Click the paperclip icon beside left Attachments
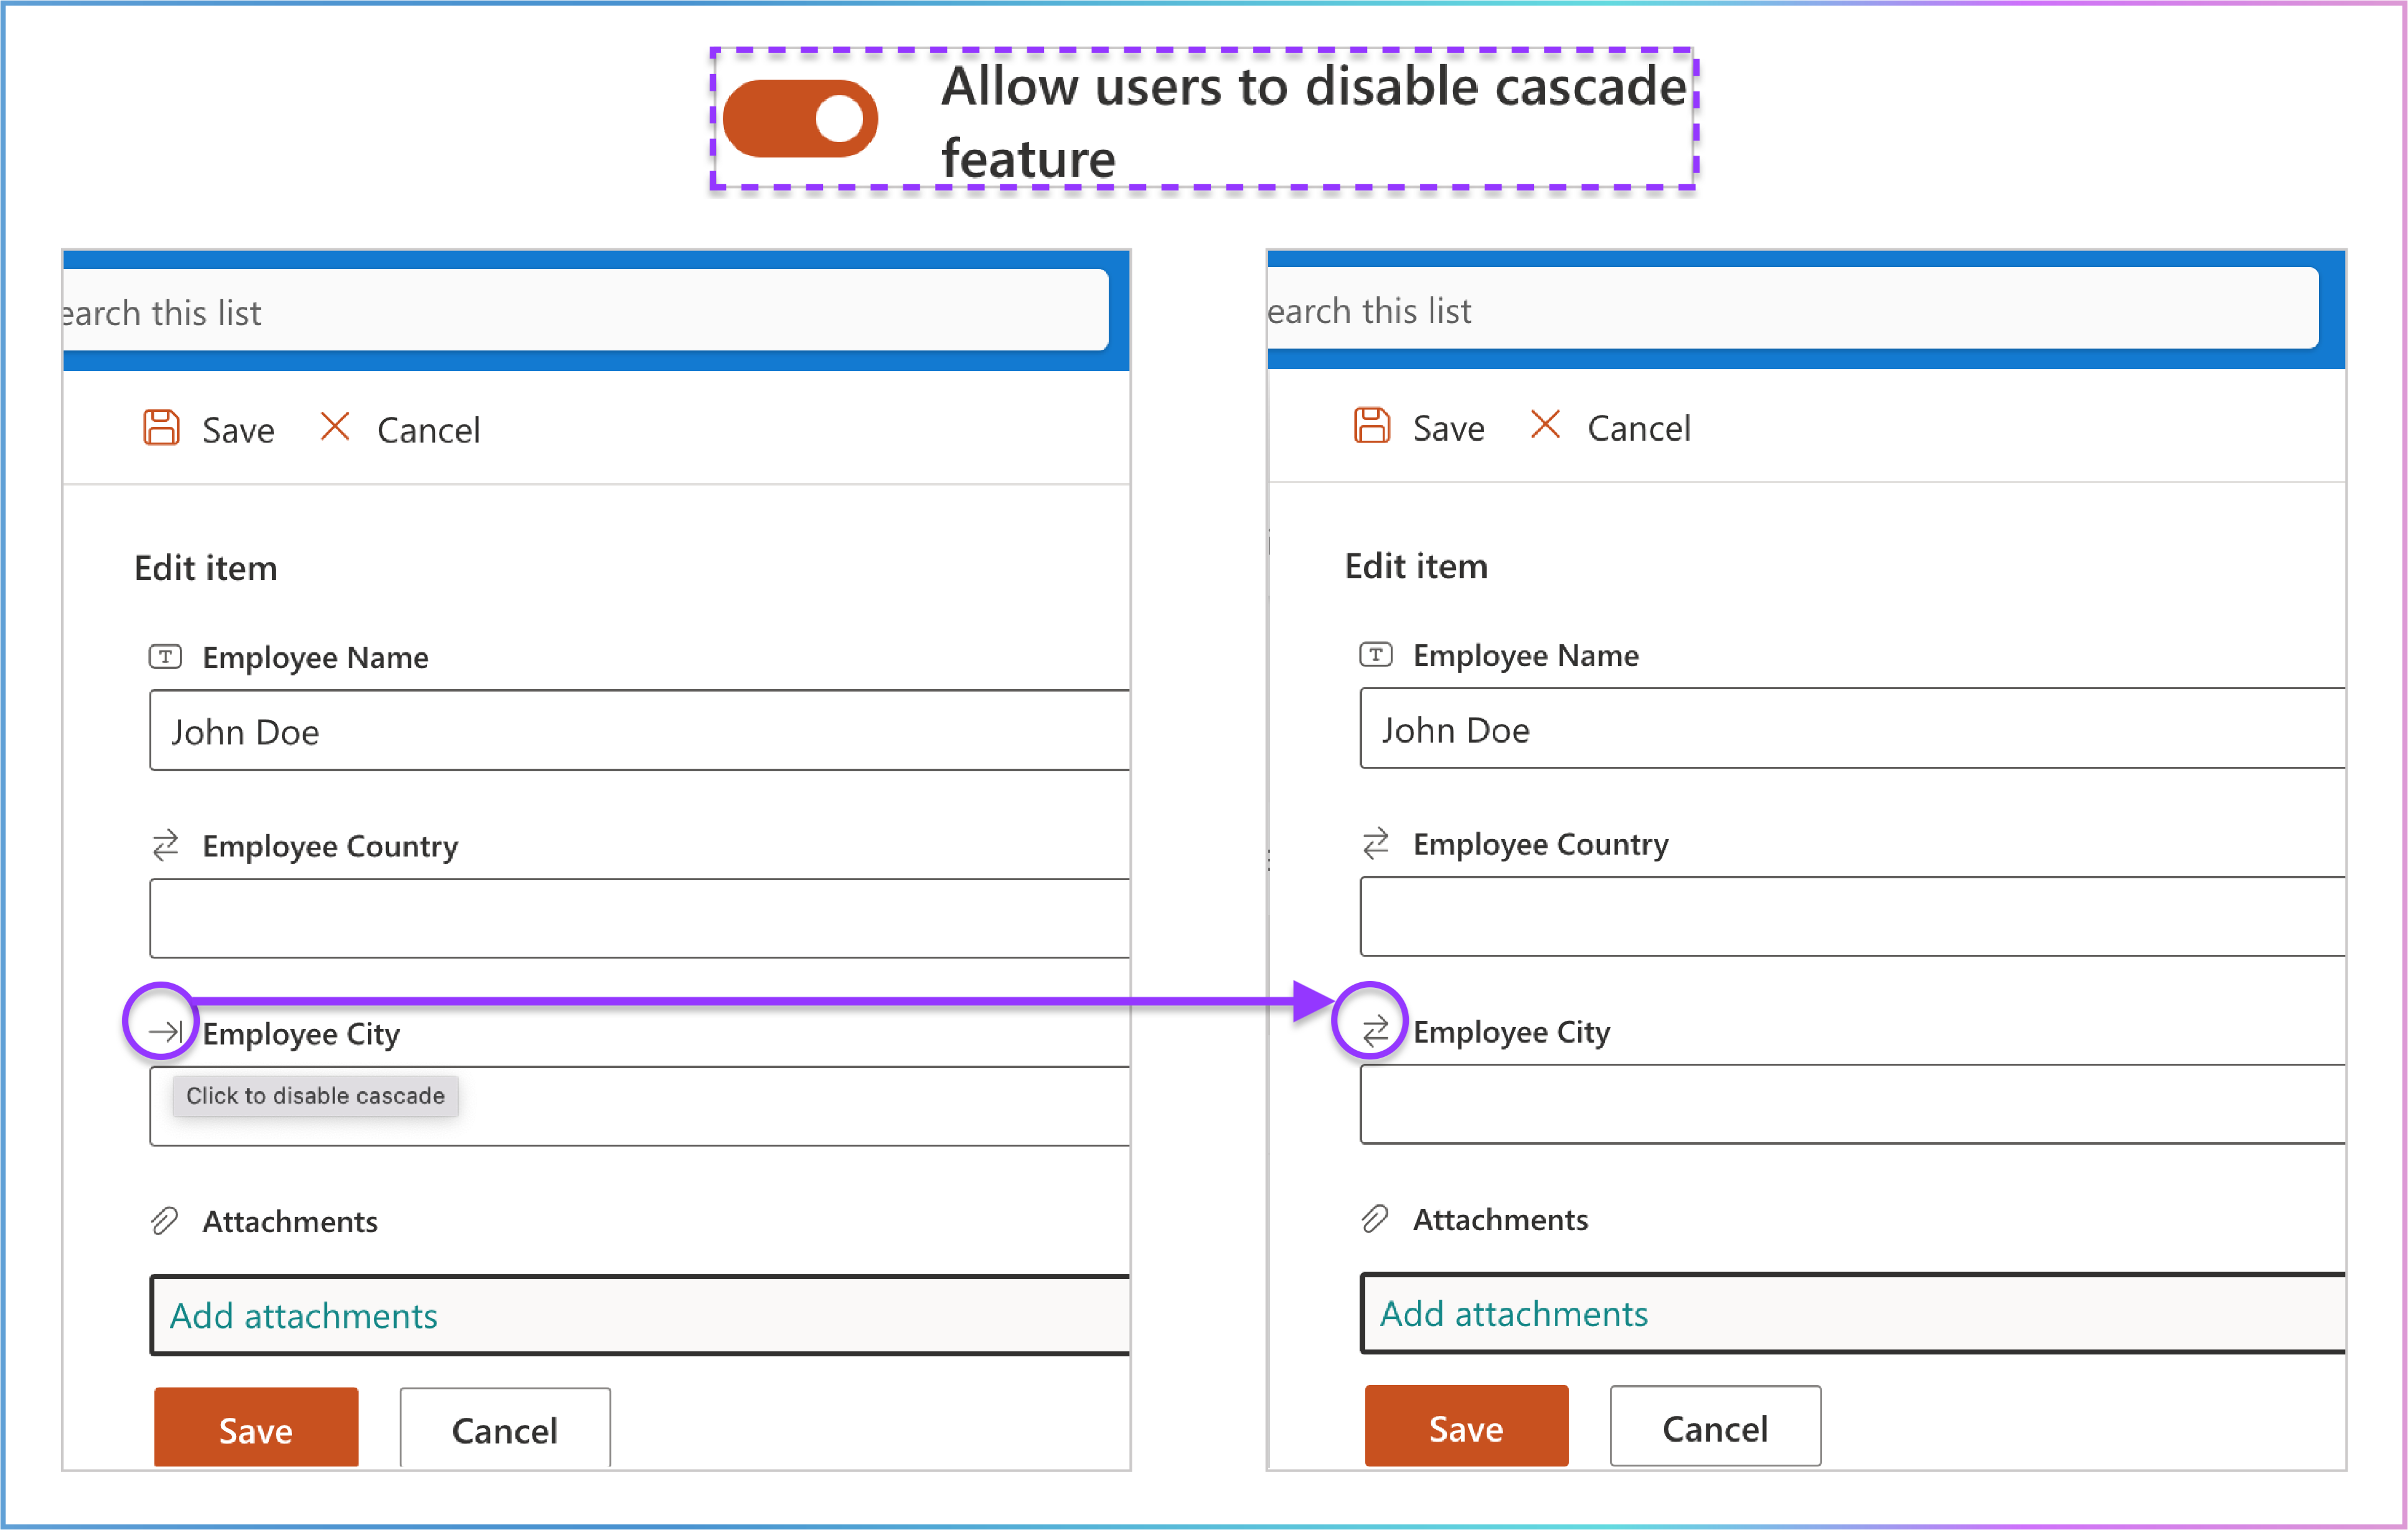The height and width of the screenshot is (1530, 2408). pyautogui.click(x=164, y=1221)
